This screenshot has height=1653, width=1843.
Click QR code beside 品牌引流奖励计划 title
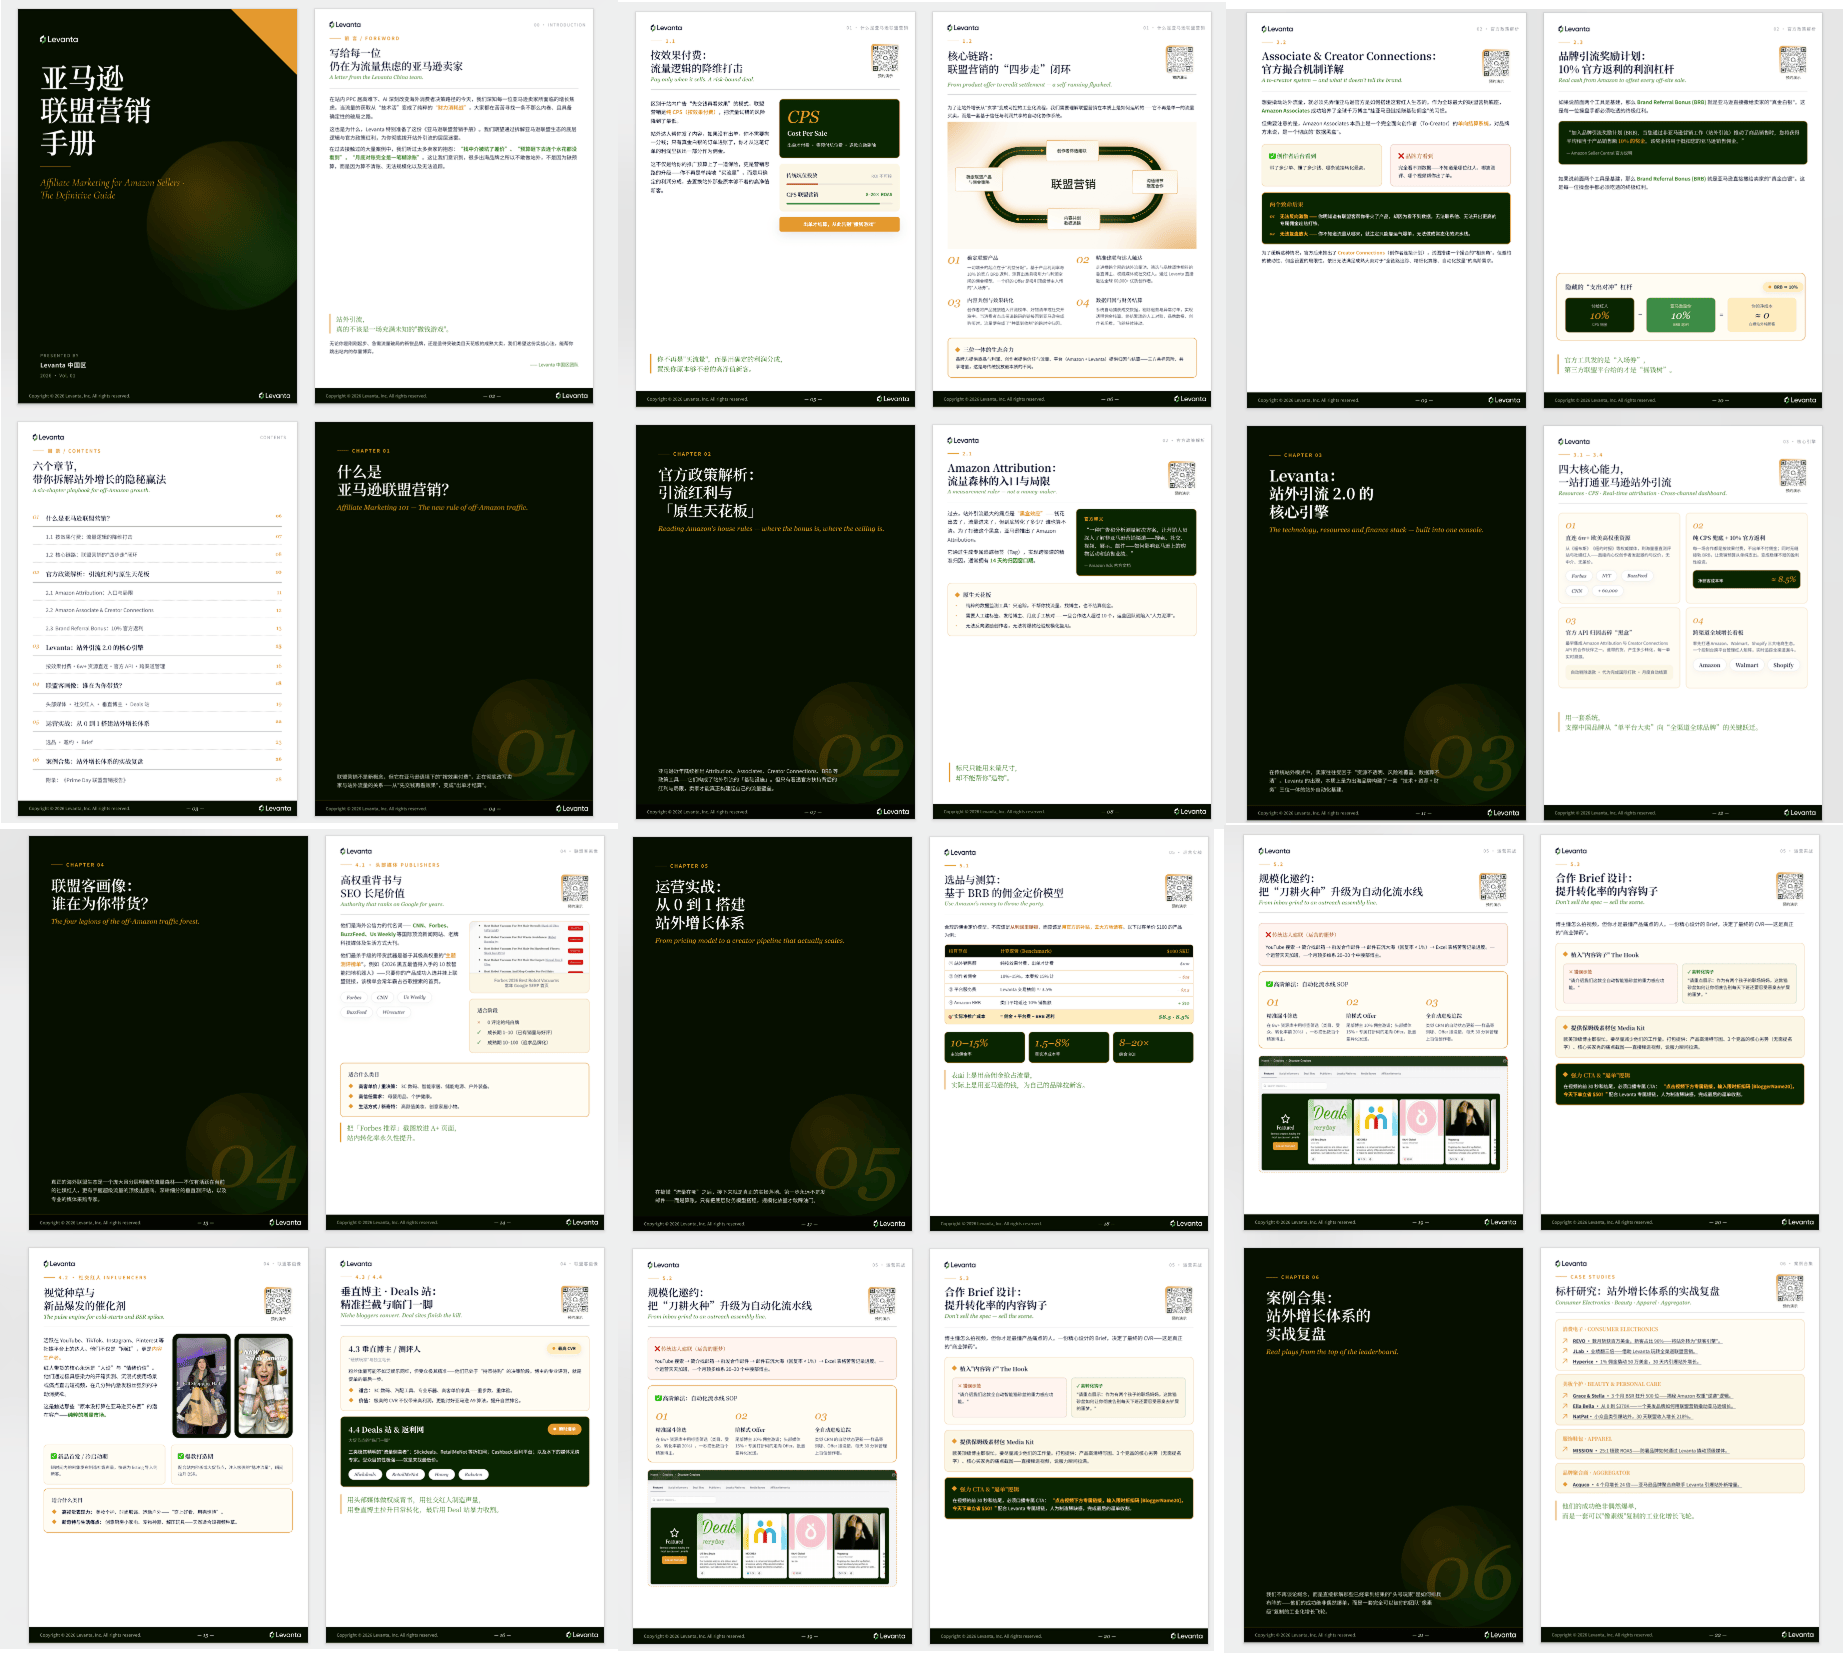click(x=1792, y=59)
